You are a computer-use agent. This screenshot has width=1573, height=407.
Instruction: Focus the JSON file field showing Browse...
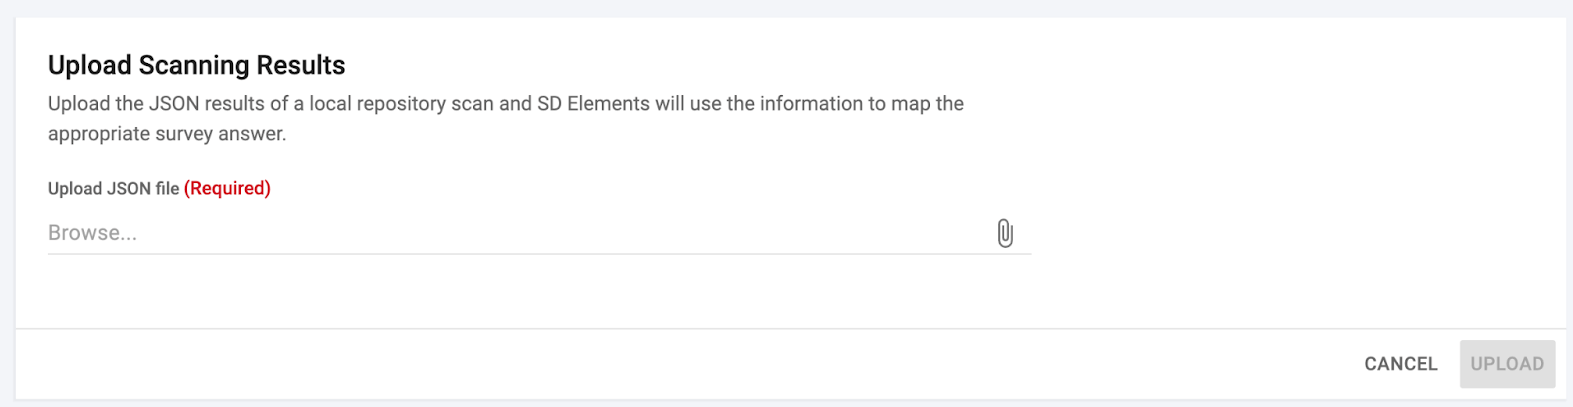click(x=539, y=233)
